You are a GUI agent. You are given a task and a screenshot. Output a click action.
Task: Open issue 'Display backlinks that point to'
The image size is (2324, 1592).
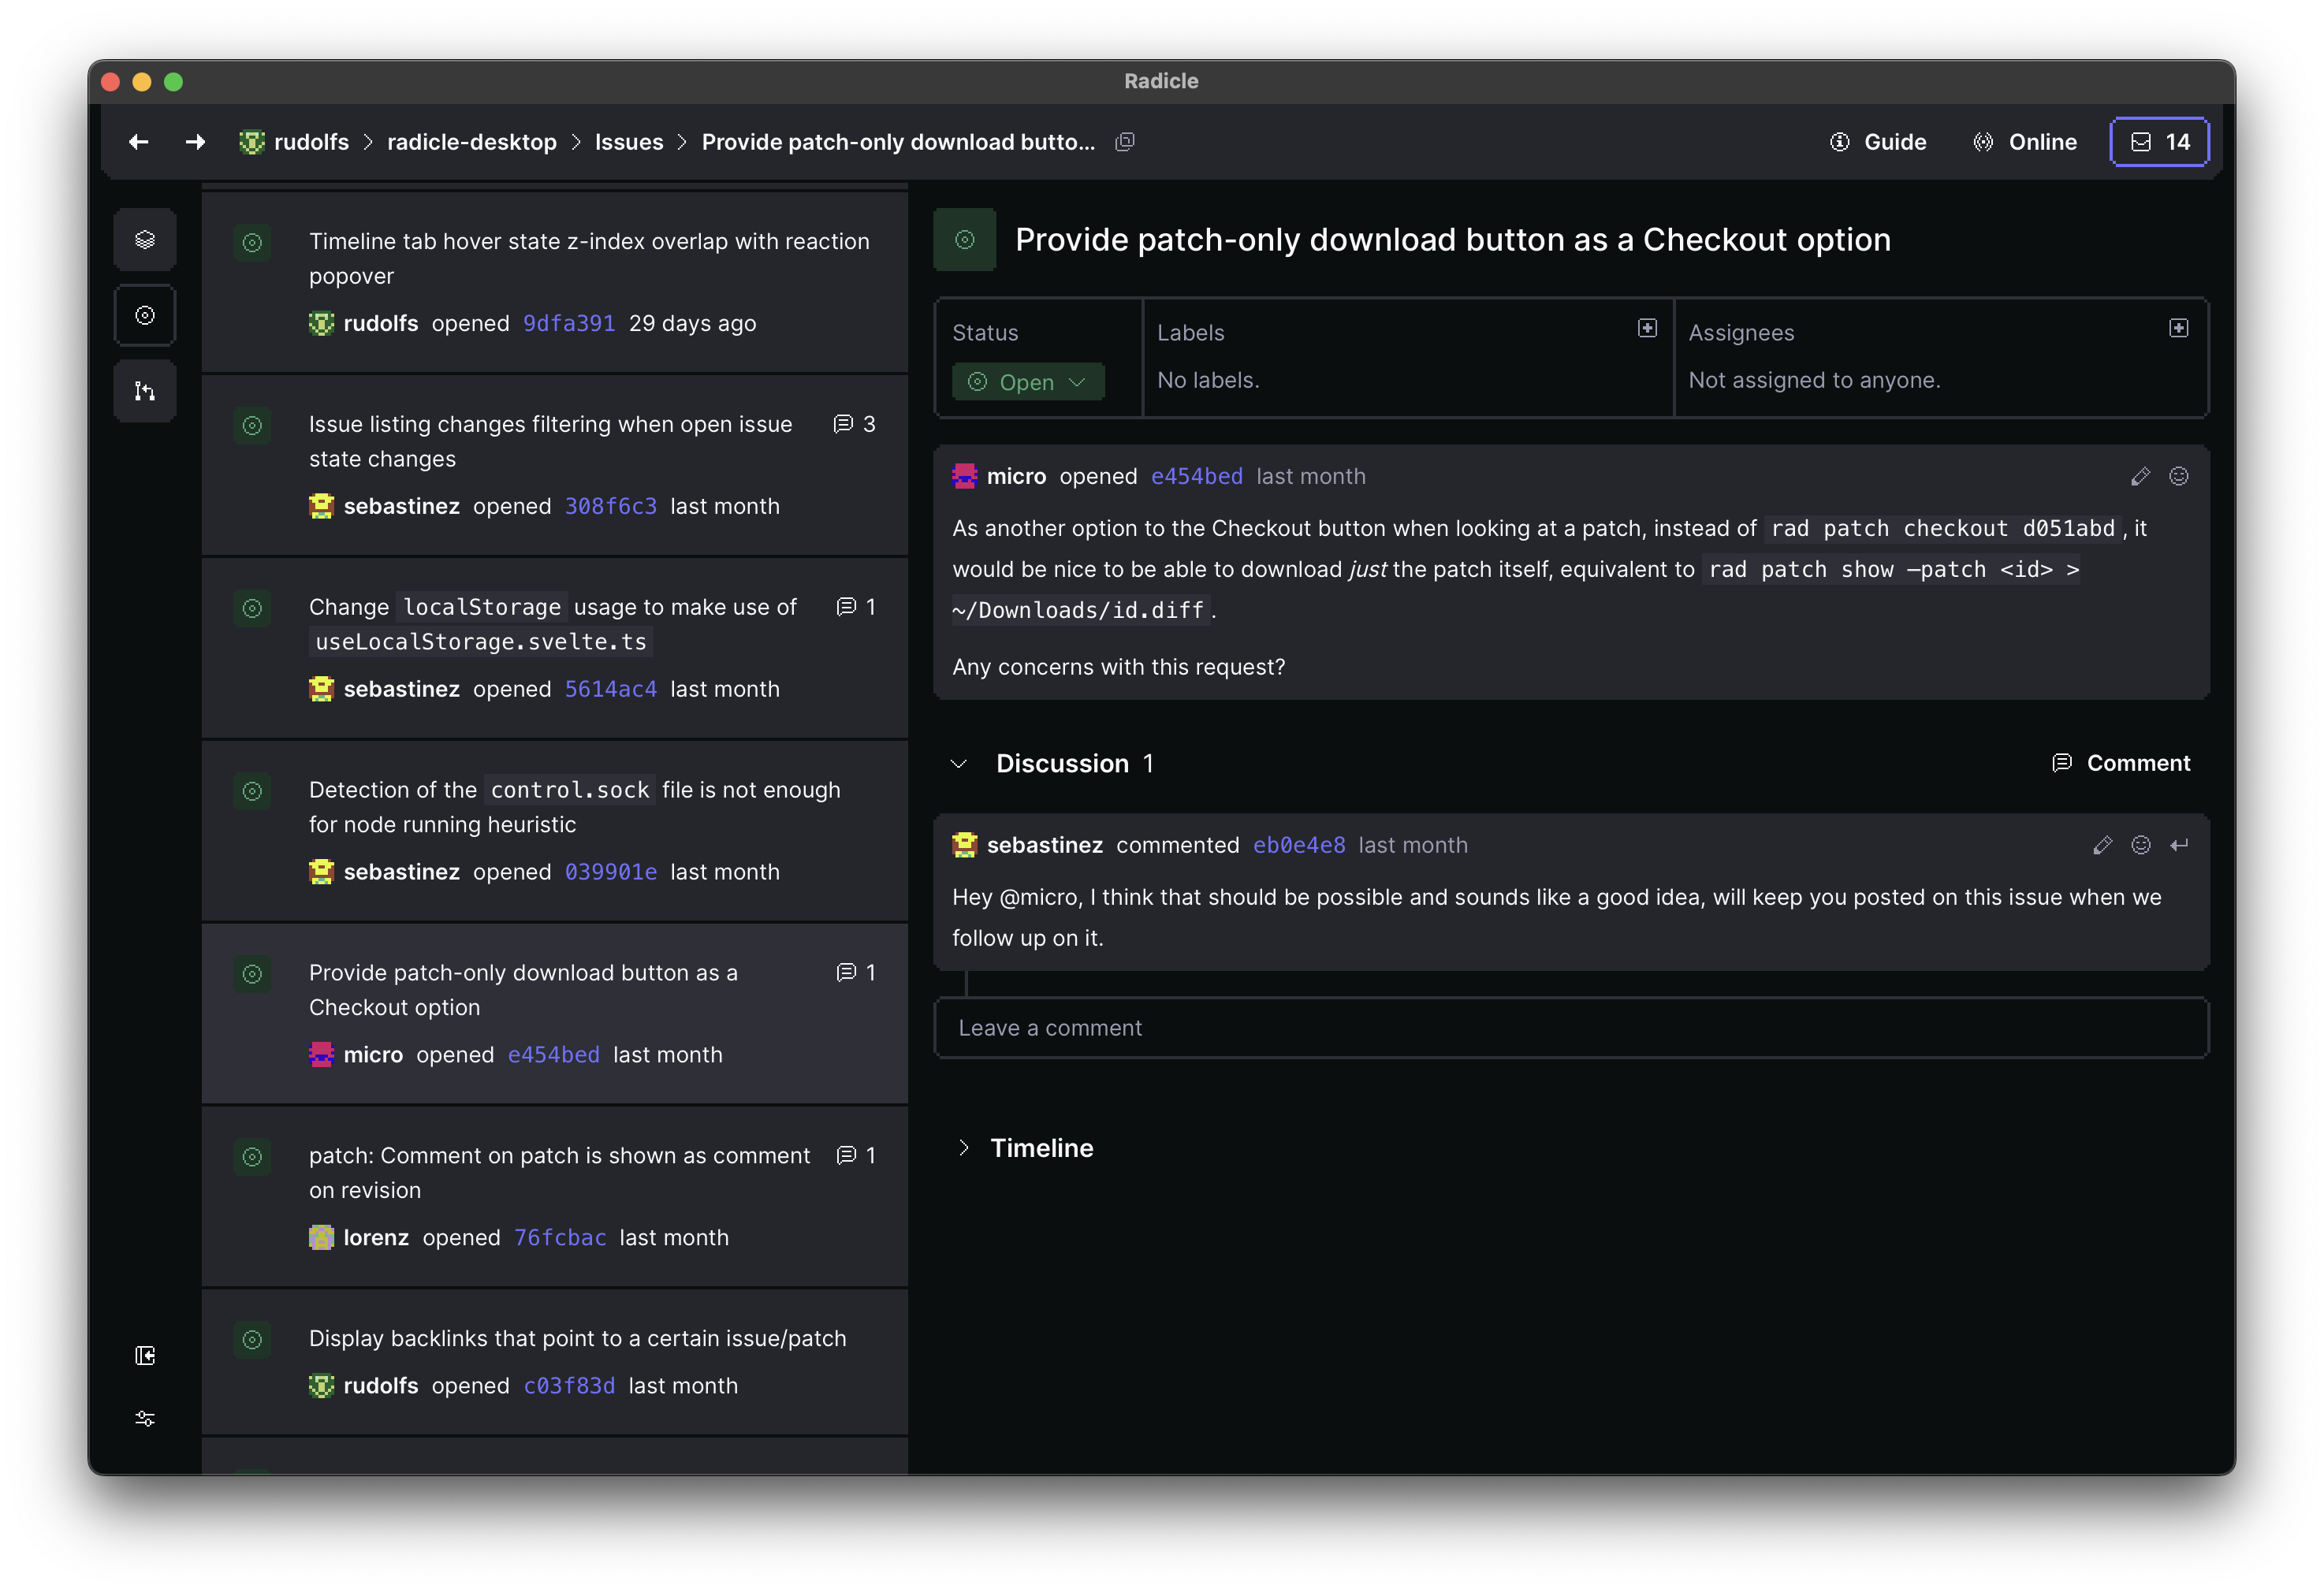(x=555, y=1362)
